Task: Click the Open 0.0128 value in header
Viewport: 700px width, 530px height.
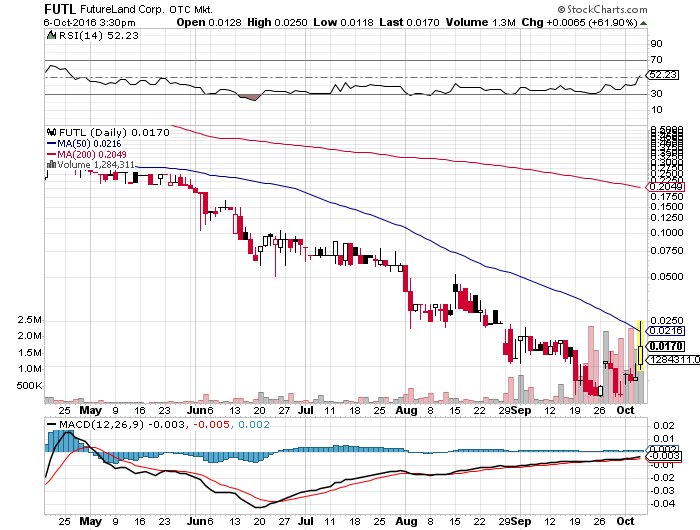Action: (x=209, y=22)
